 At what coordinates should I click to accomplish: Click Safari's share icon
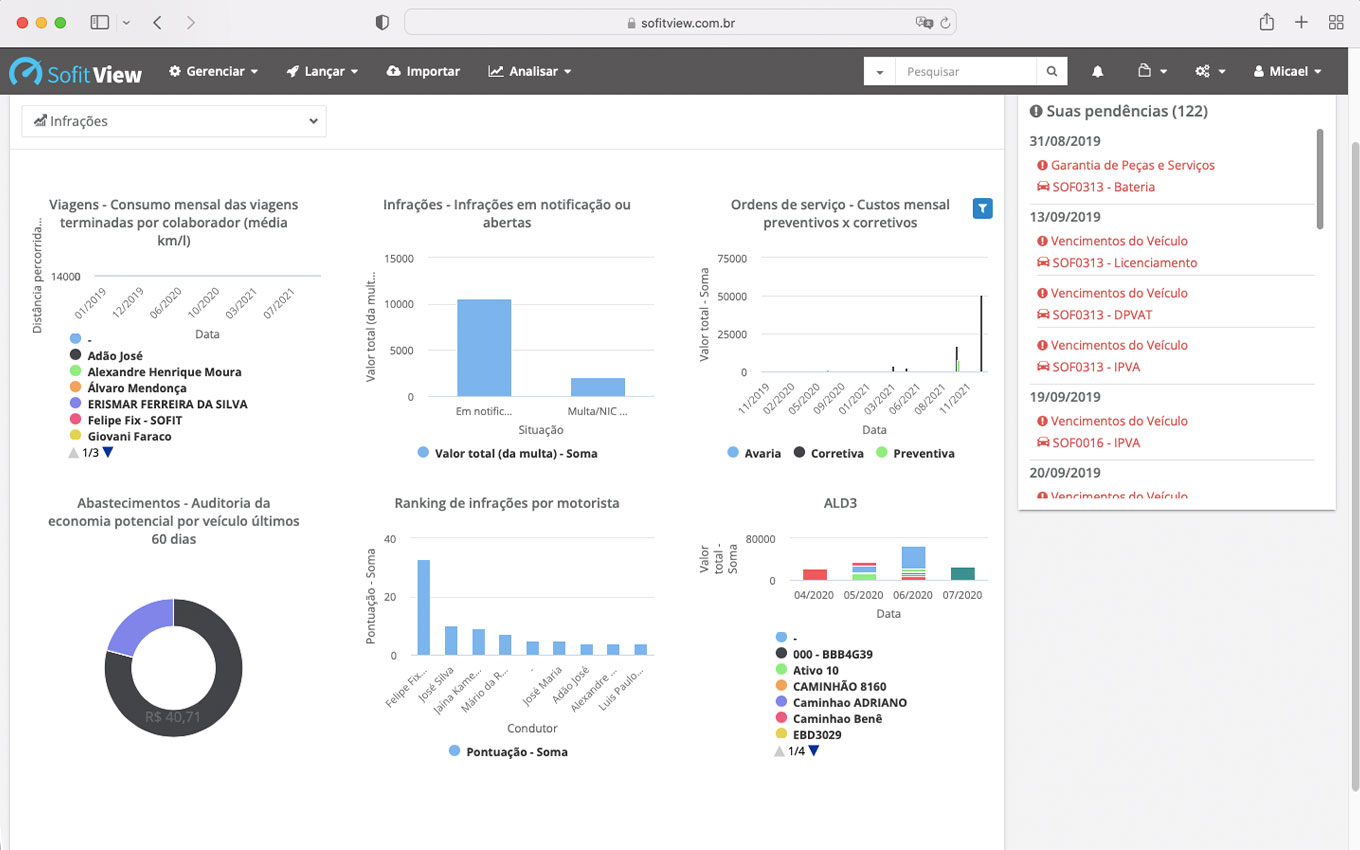[1266, 22]
